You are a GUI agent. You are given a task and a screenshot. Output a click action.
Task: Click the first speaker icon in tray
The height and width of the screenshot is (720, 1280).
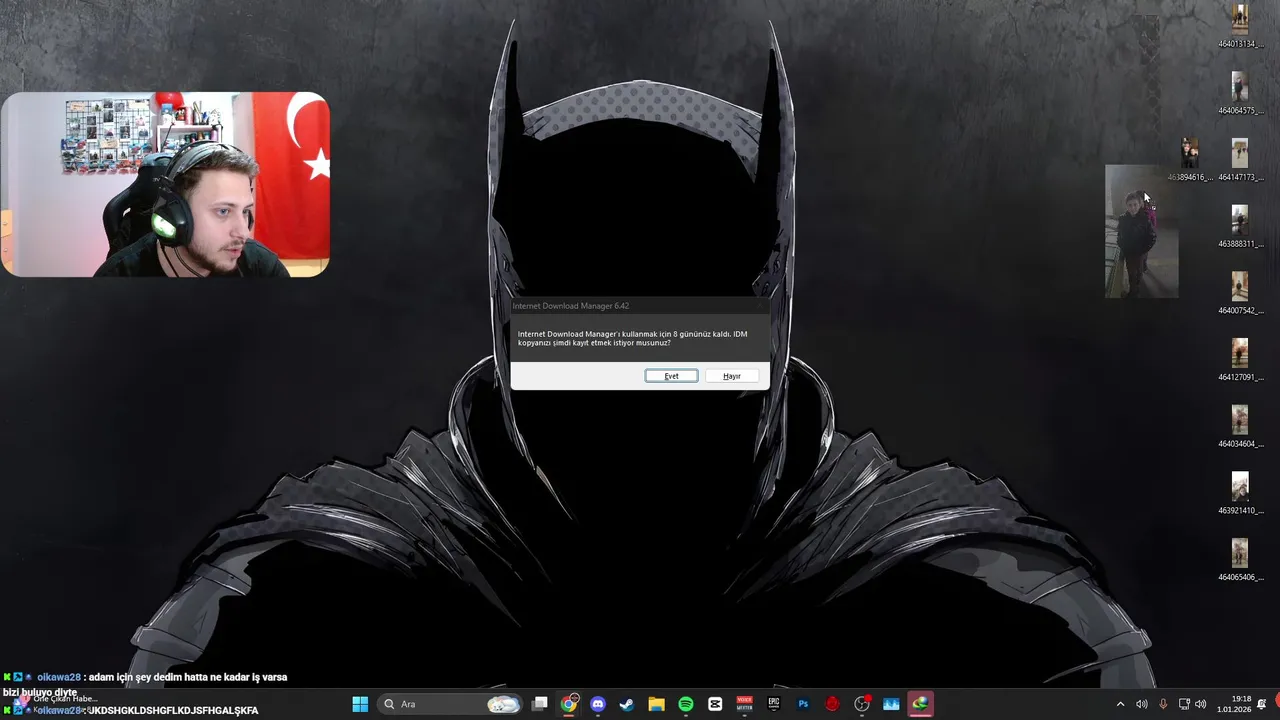point(1141,704)
